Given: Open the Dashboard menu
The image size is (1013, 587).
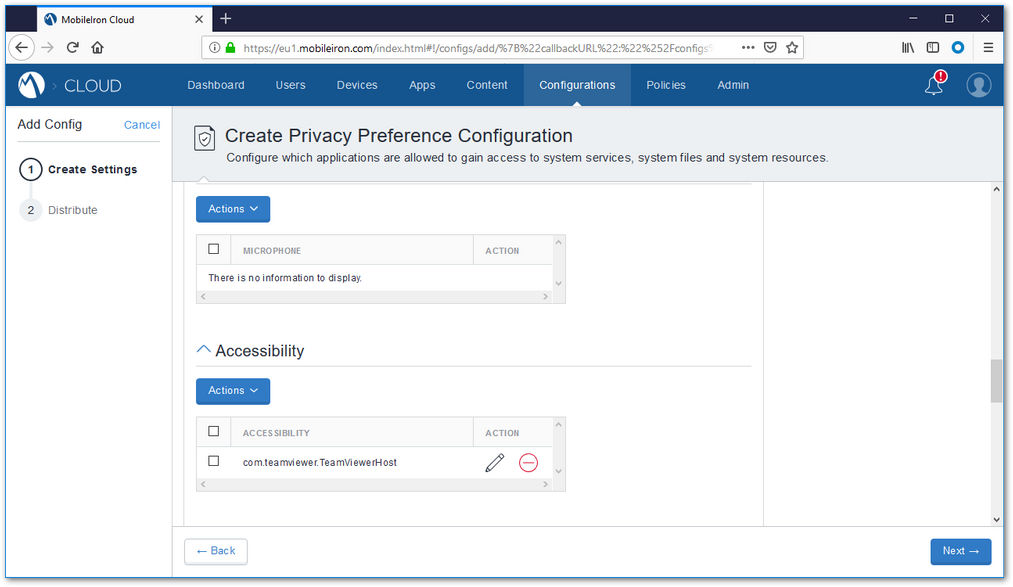Looking at the screenshot, I should tap(216, 85).
